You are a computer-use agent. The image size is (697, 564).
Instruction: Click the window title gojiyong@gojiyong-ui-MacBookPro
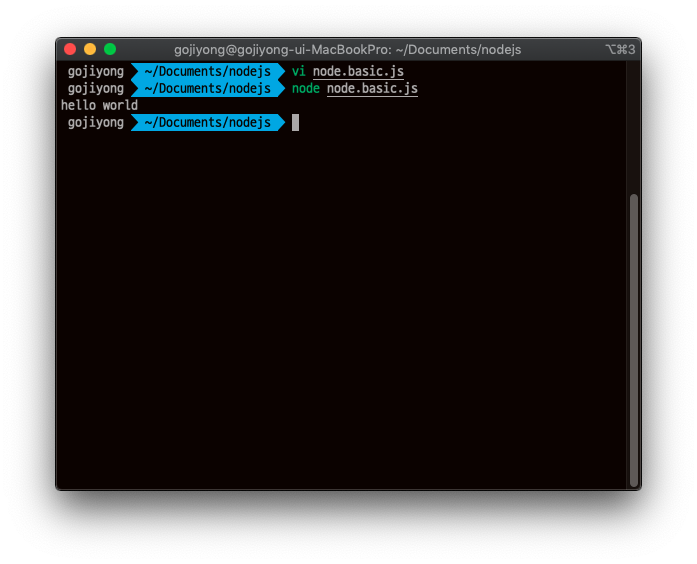click(348, 49)
